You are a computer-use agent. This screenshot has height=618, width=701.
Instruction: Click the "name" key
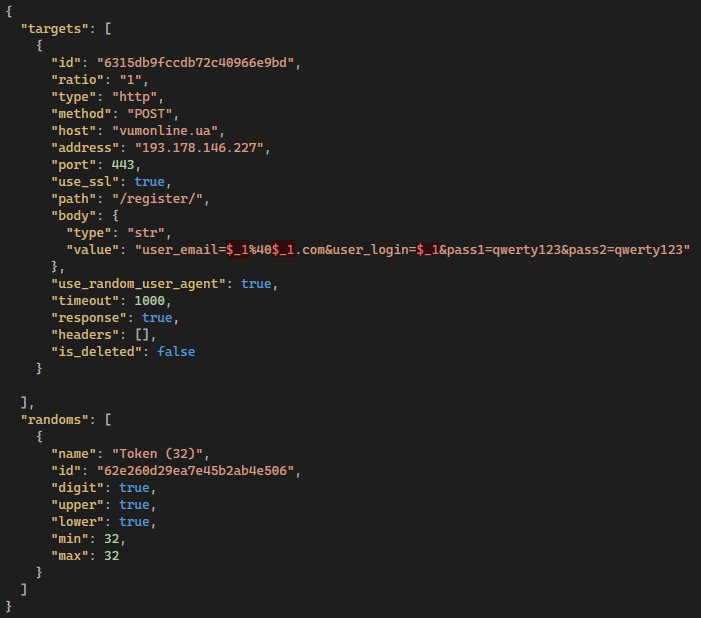pyautogui.click(x=74, y=453)
